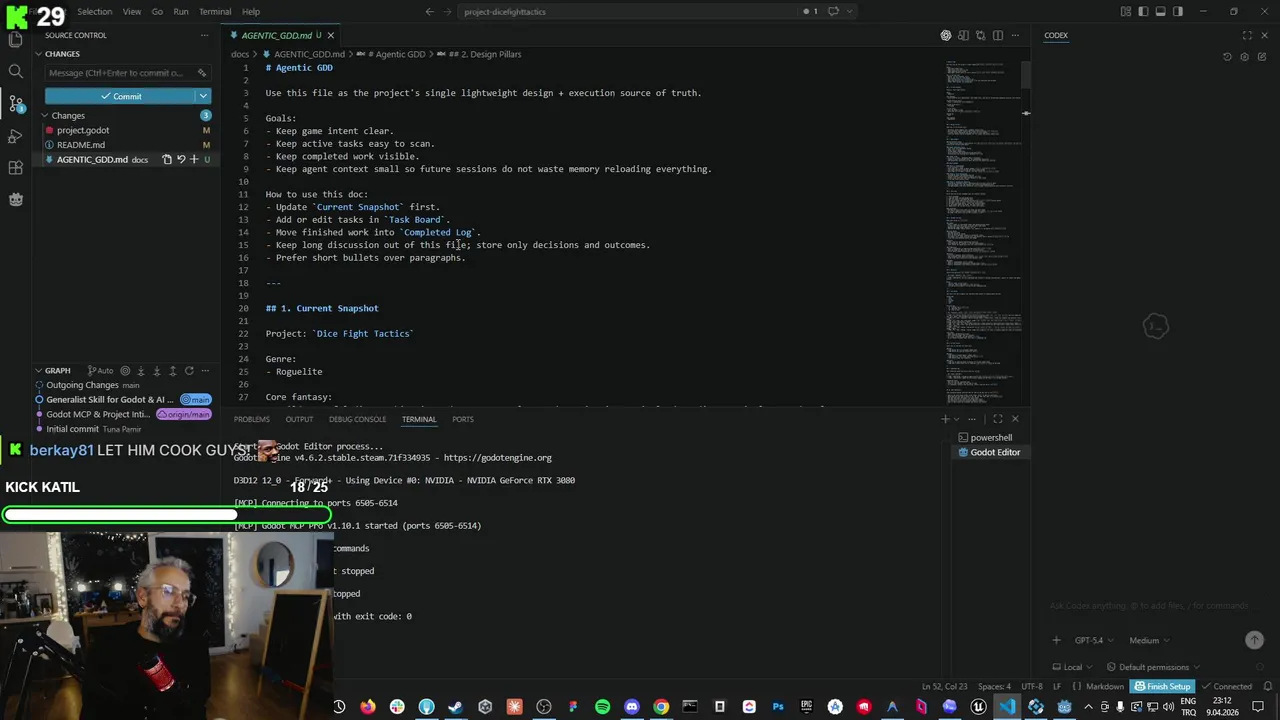Open Spotify from the Windows taskbar

click(x=602, y=707)
